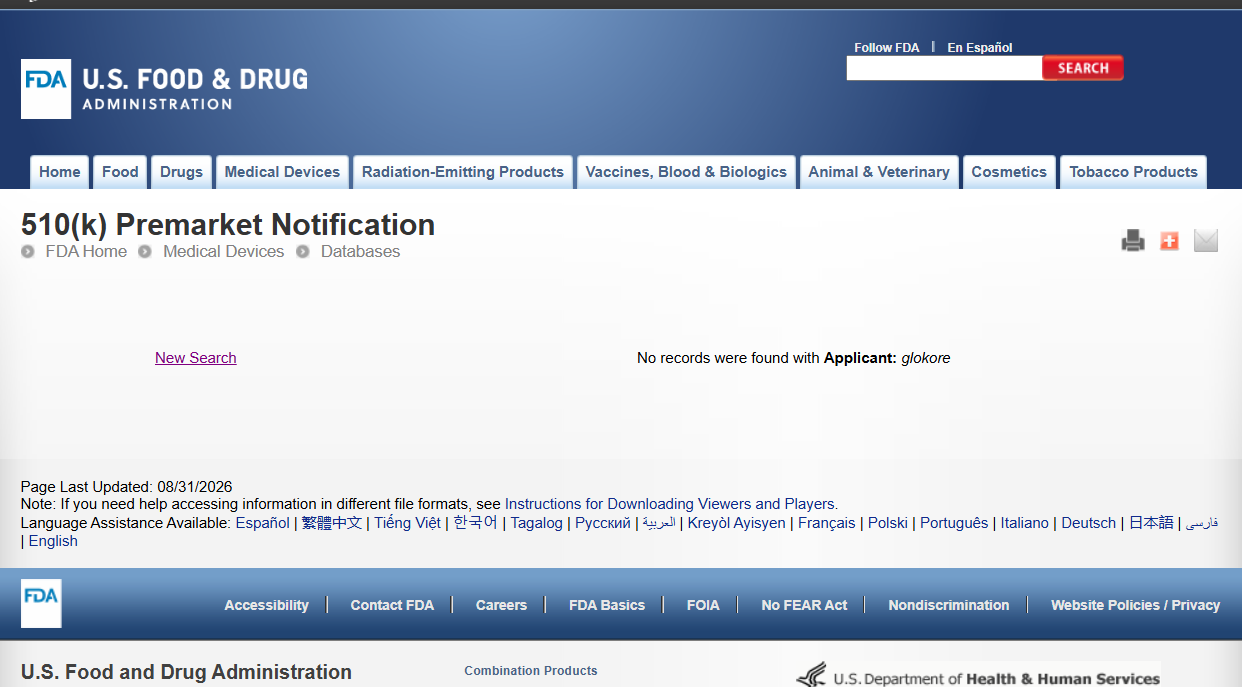
Task: Open Contact FDA footer link
Action: click(x=392, y=605)
